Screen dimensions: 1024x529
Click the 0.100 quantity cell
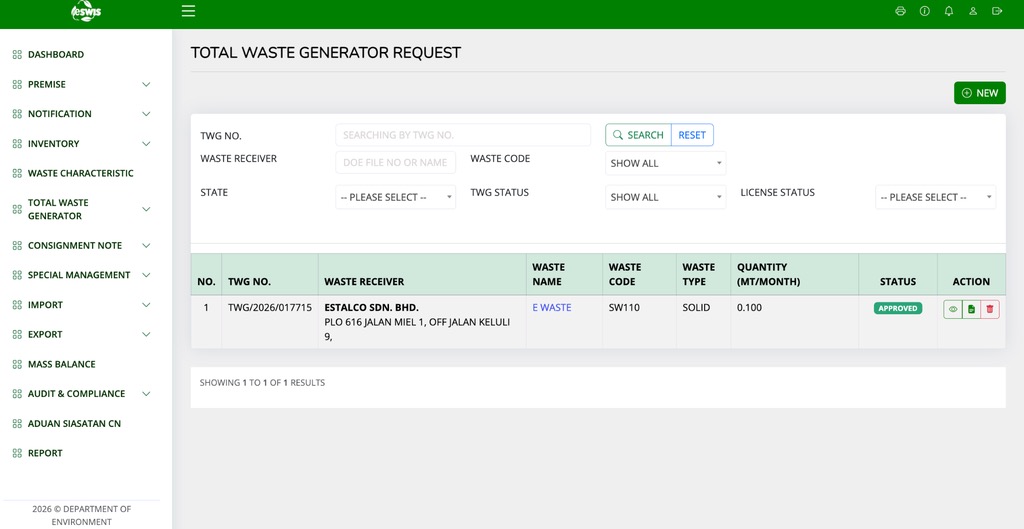pos(749,308)
